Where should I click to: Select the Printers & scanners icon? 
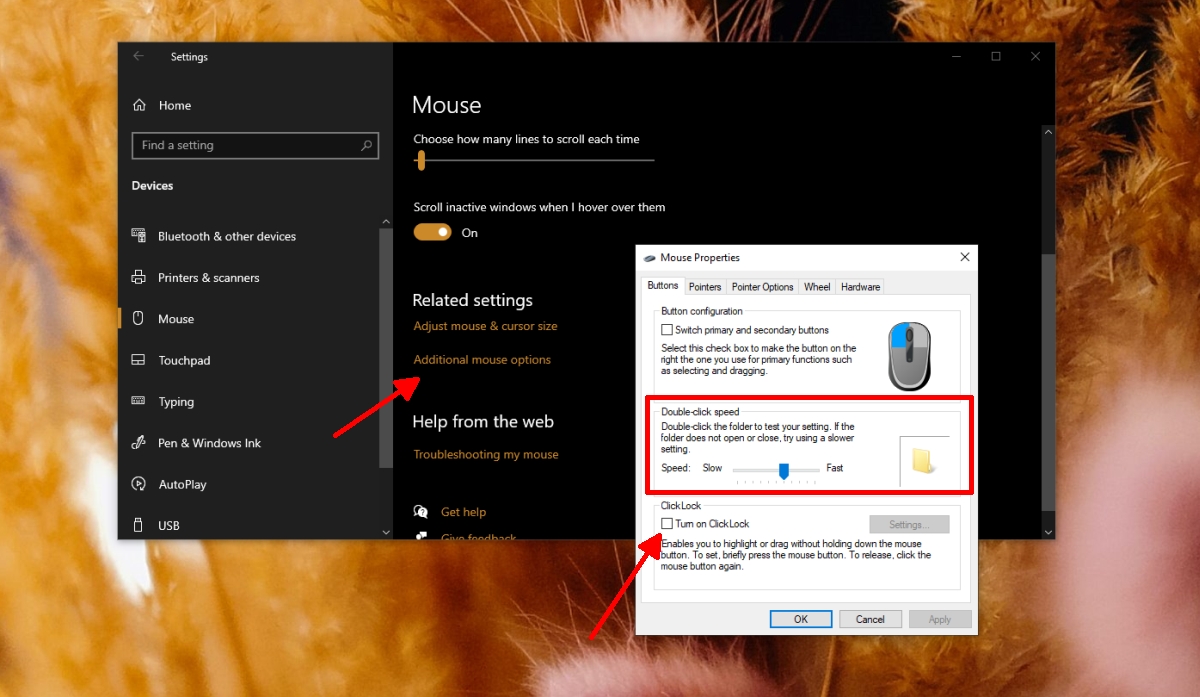tap(138, 277)
